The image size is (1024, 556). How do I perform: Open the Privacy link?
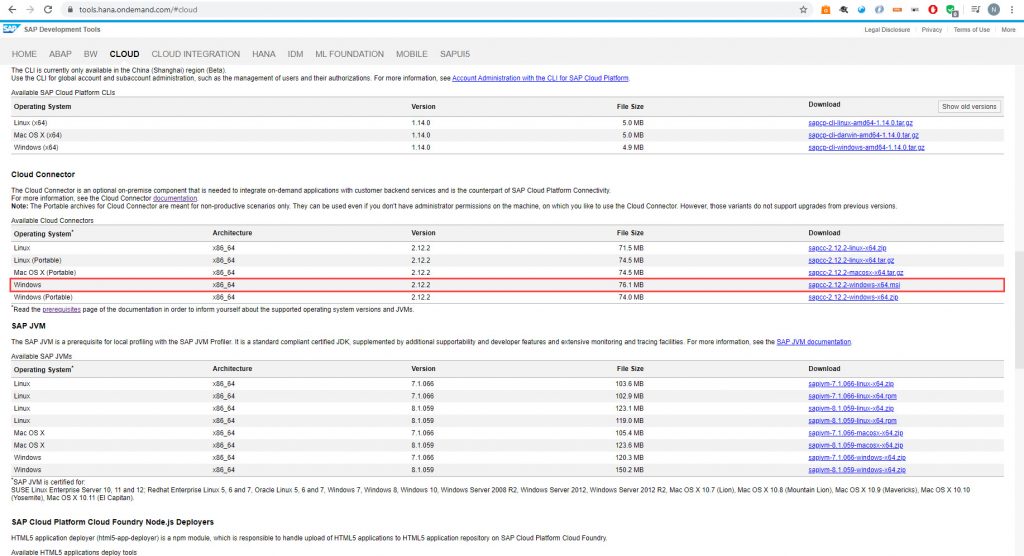coord(931,30)
